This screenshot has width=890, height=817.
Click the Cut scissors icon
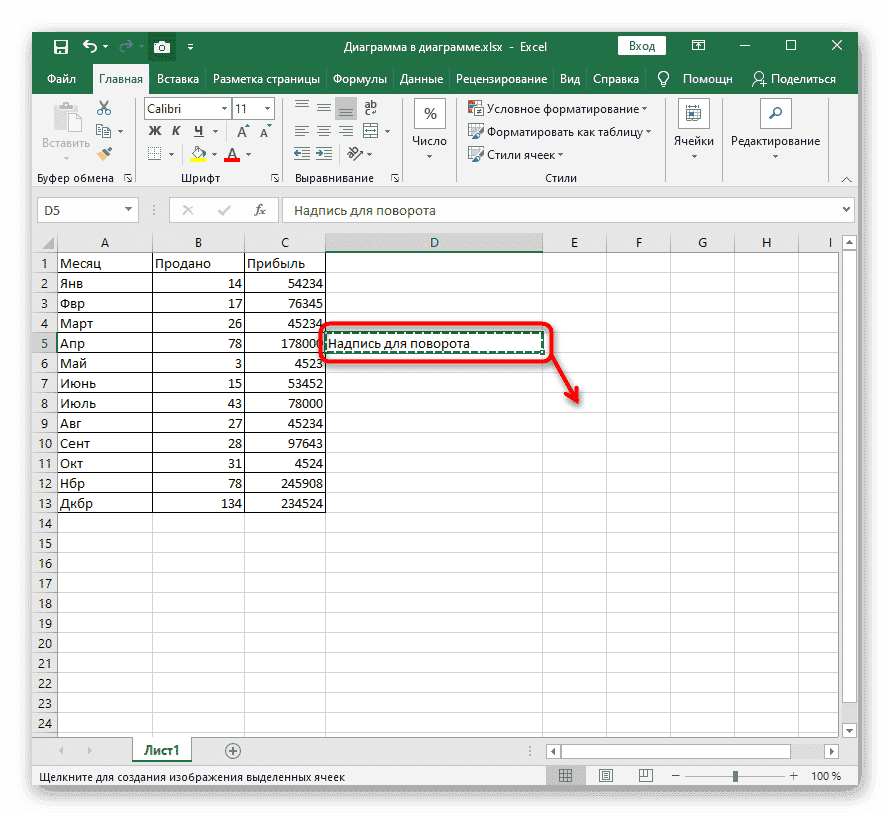(103, 109)
